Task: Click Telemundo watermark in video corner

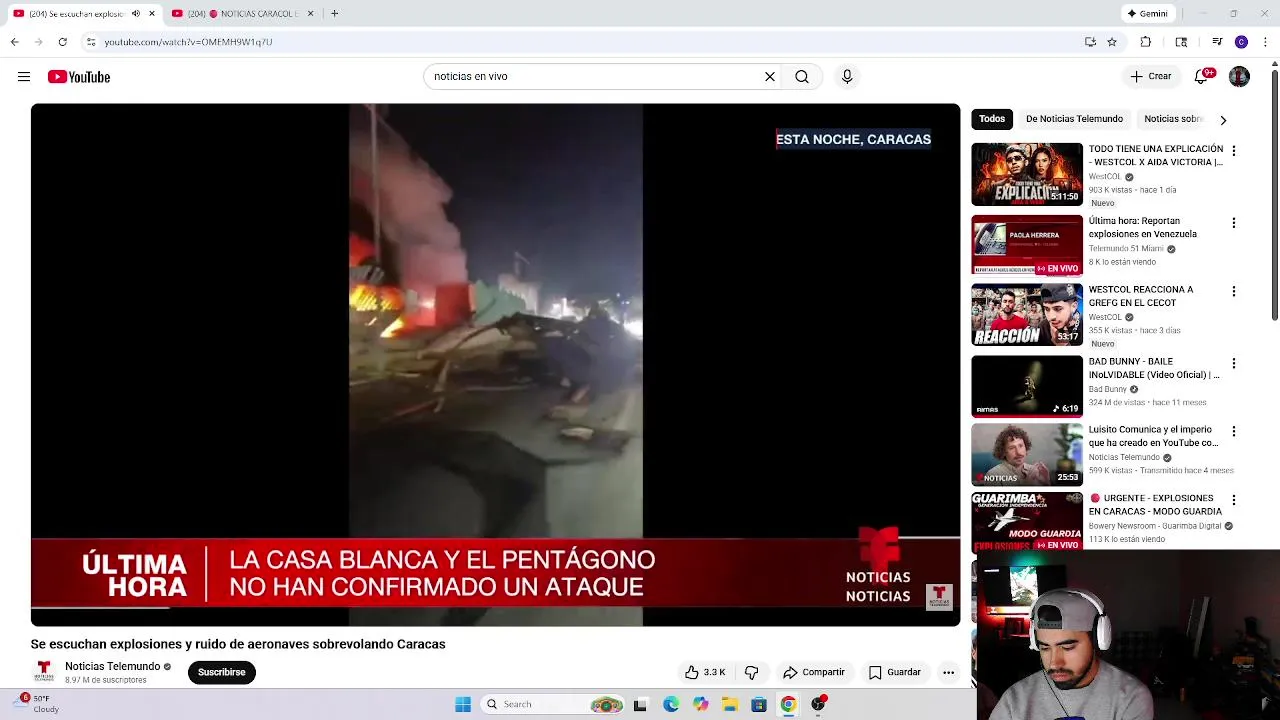Action: (938, 596)
